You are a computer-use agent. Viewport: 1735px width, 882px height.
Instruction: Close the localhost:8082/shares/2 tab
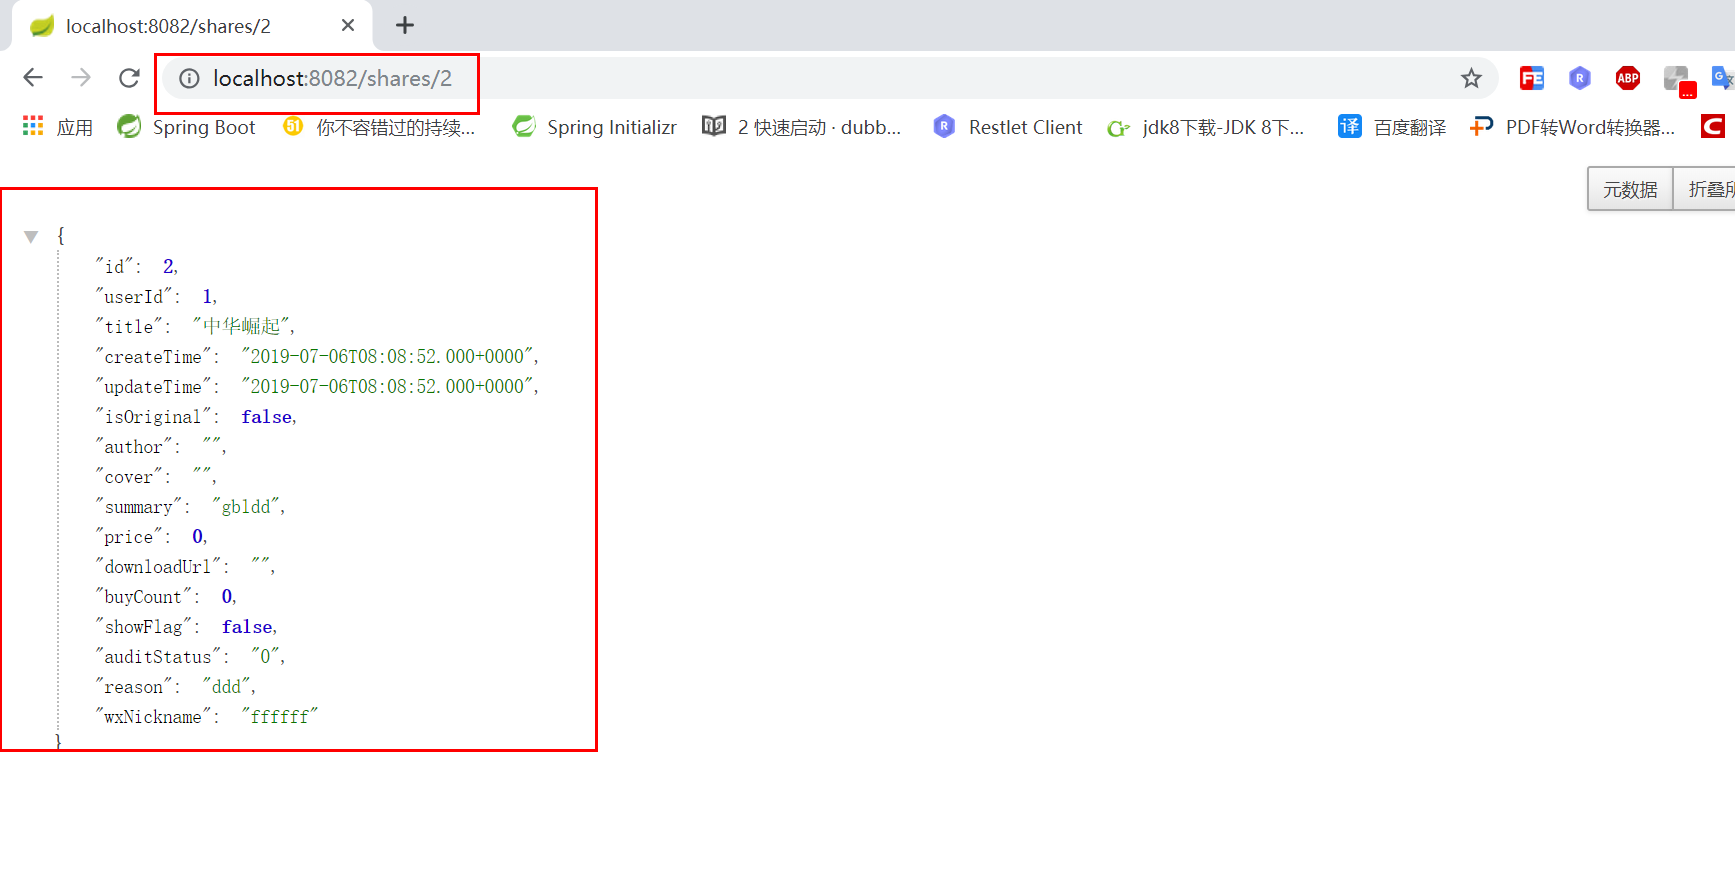point(348,25)
